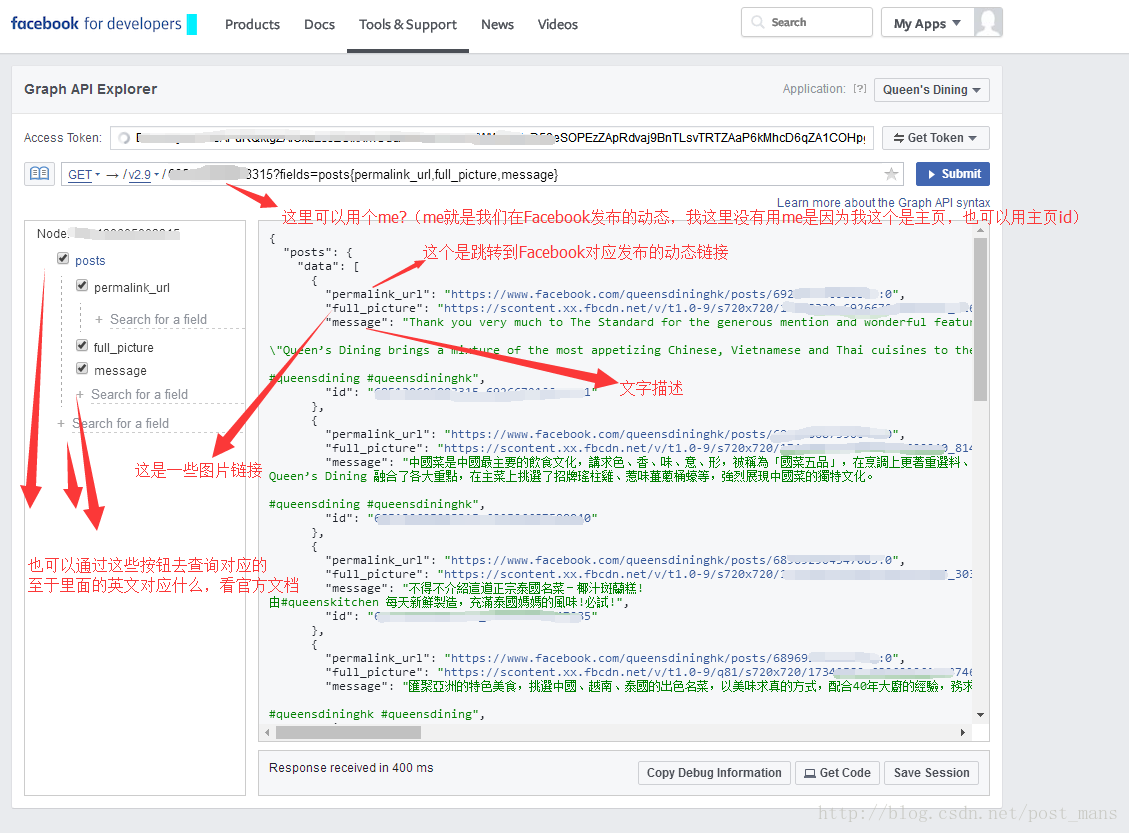
Task: Click the scroll-down arrow of the response panel
Action: (980, 715)
